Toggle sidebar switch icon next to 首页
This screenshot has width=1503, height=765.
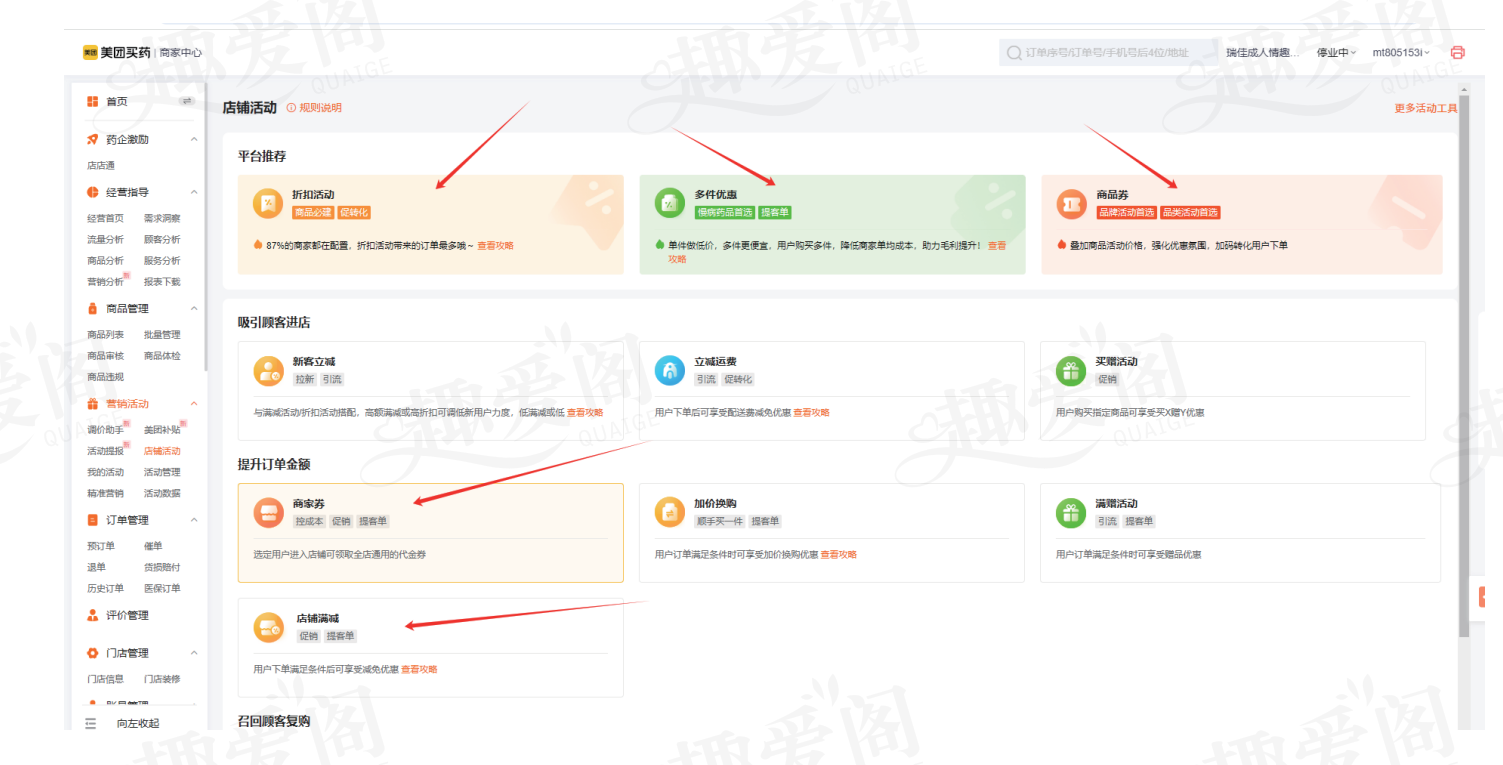pyautogui.click(x=186, y=101)
